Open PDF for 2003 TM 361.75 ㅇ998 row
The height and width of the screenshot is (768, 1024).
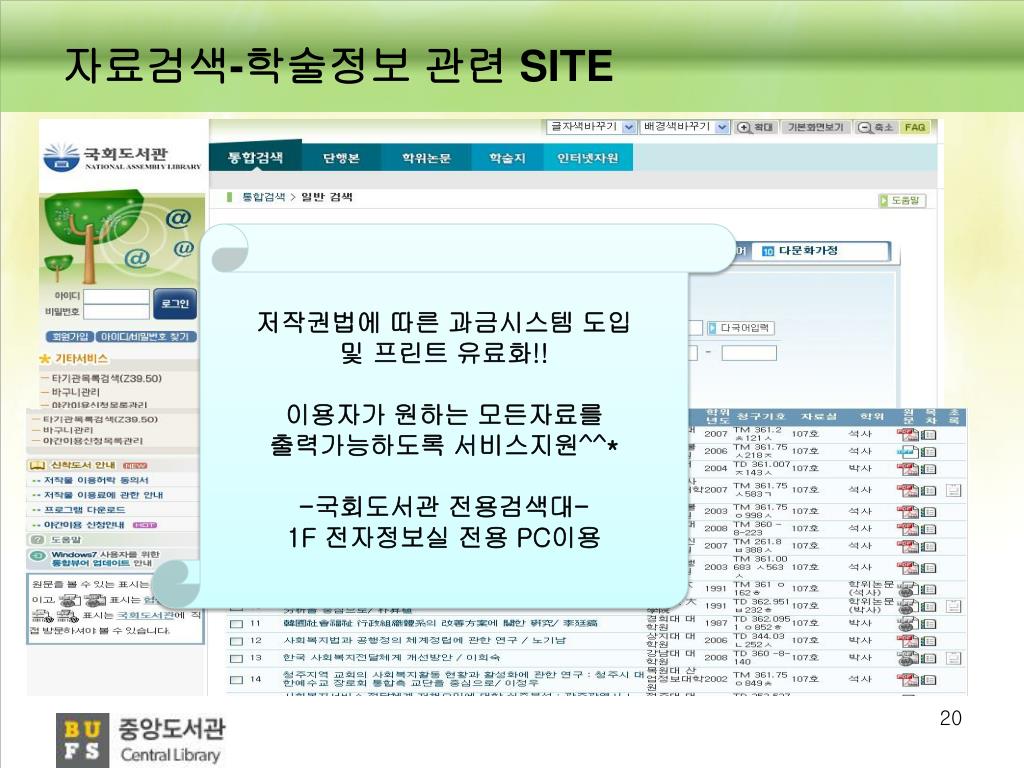(907, 511)
